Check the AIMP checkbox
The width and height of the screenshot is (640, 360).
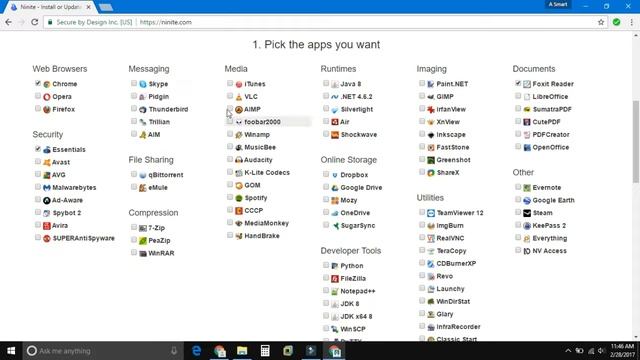pos(230,109)
